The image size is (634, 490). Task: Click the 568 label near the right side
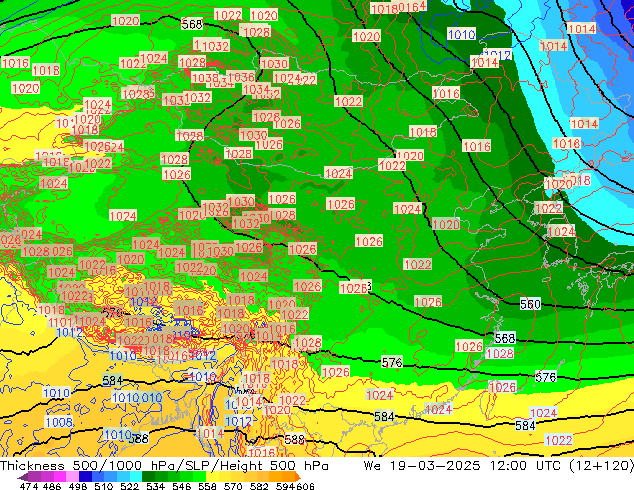tap(505, 339)
